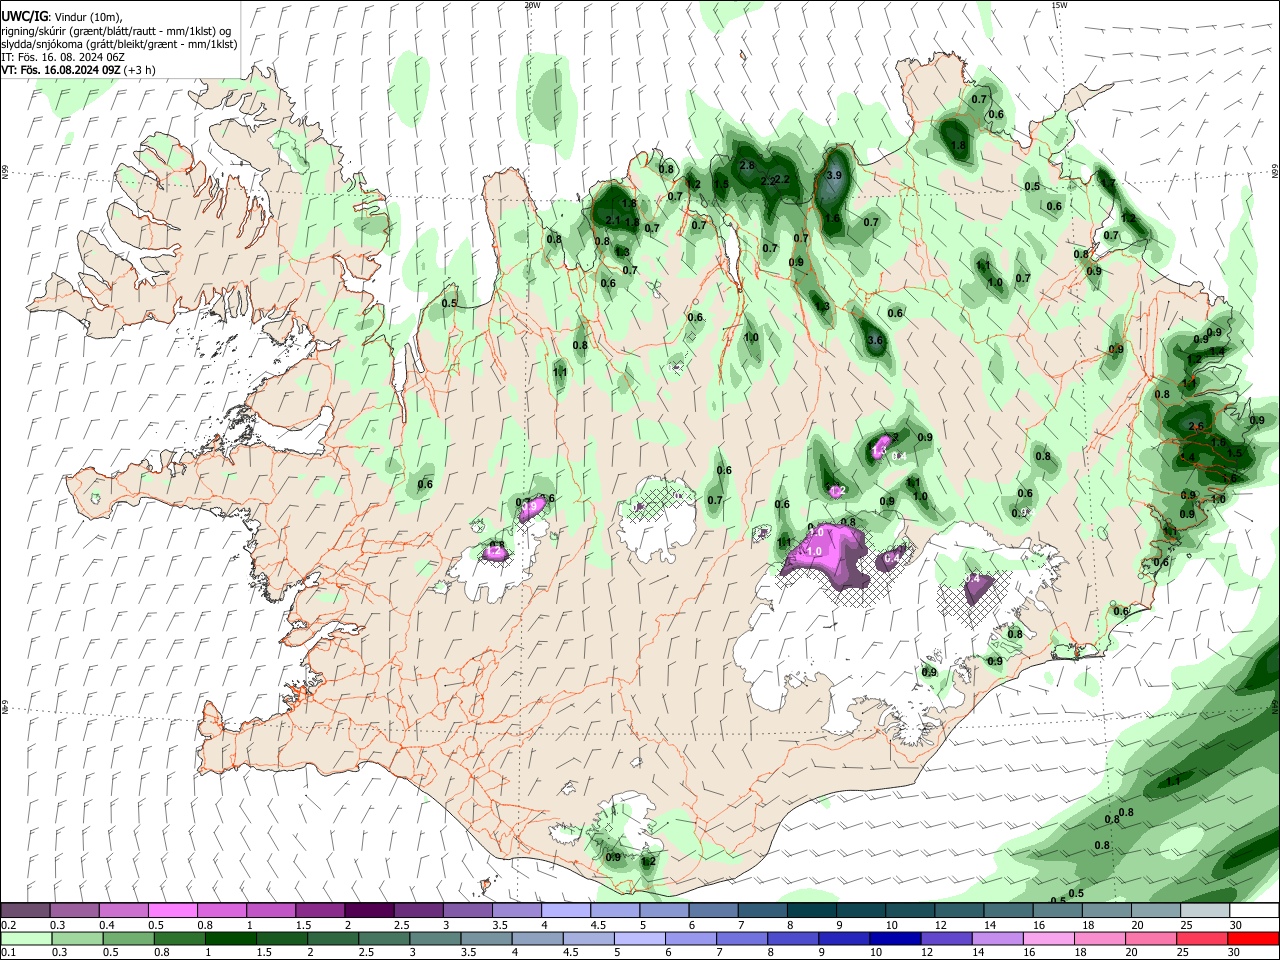
Task: Click the '3.6' rainfall value on the map
Action: click(x=875, y=341)
